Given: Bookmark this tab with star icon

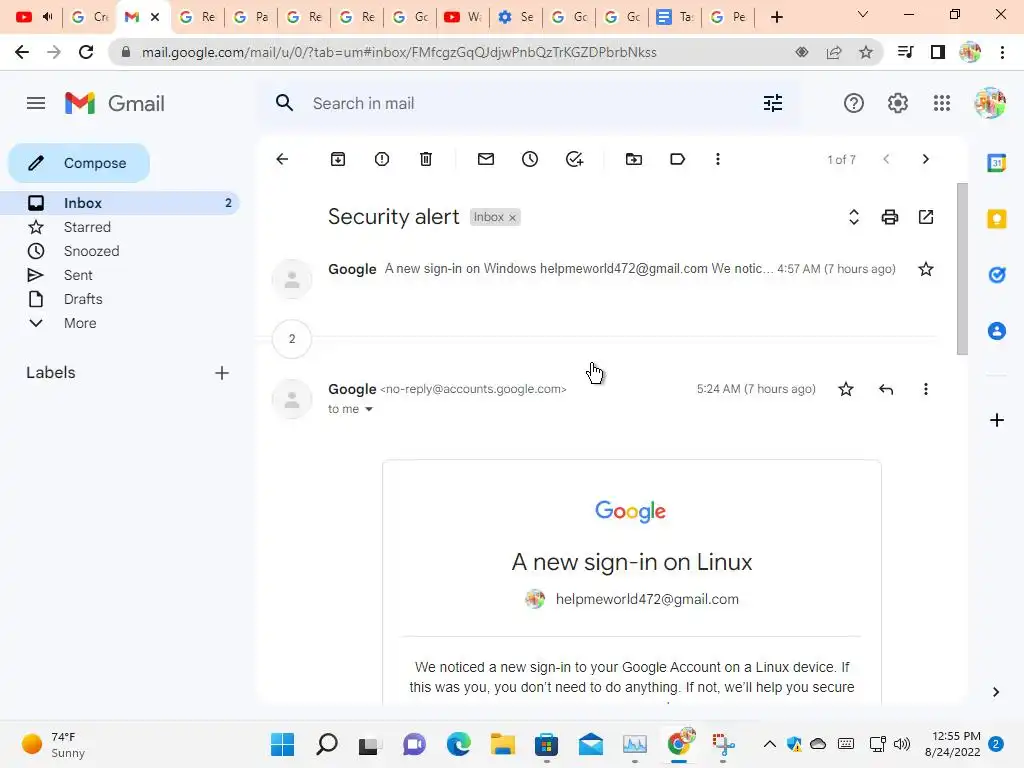Looking at the screenshot, I should 866,52.
